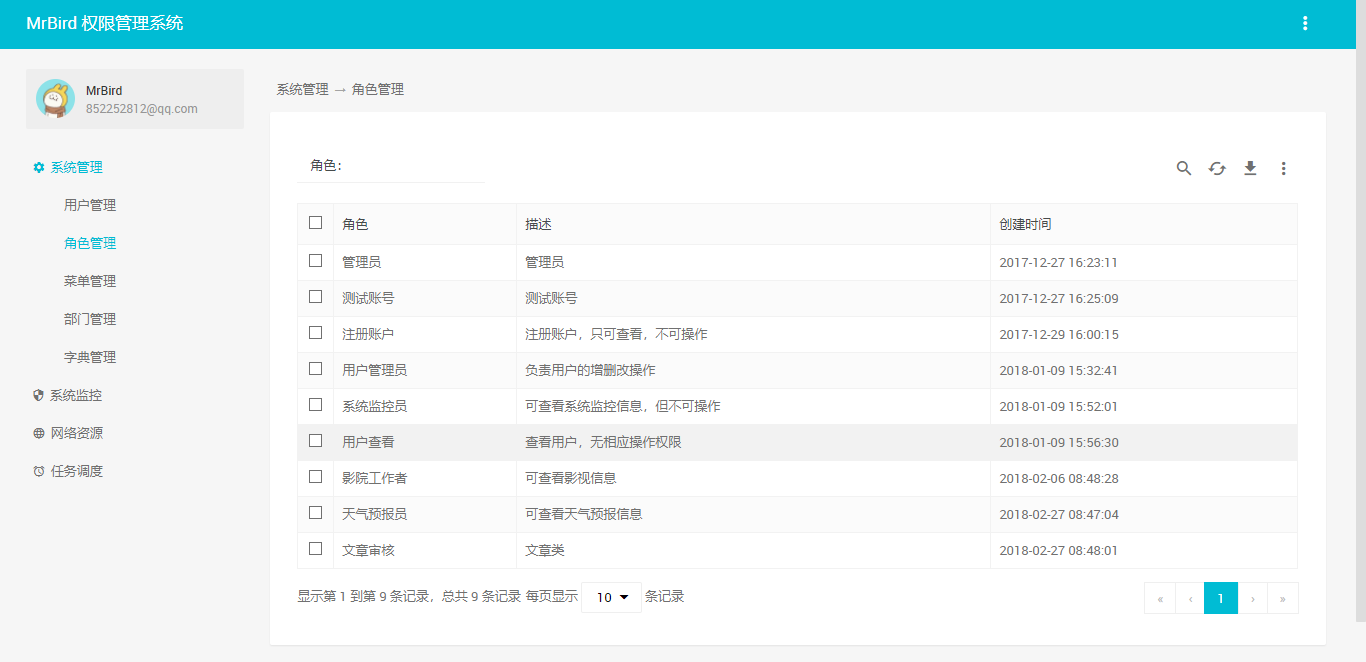Click the globe icon beside 网络资源
The width and height of the screenshot is (1366, 662).
[39, 433]
